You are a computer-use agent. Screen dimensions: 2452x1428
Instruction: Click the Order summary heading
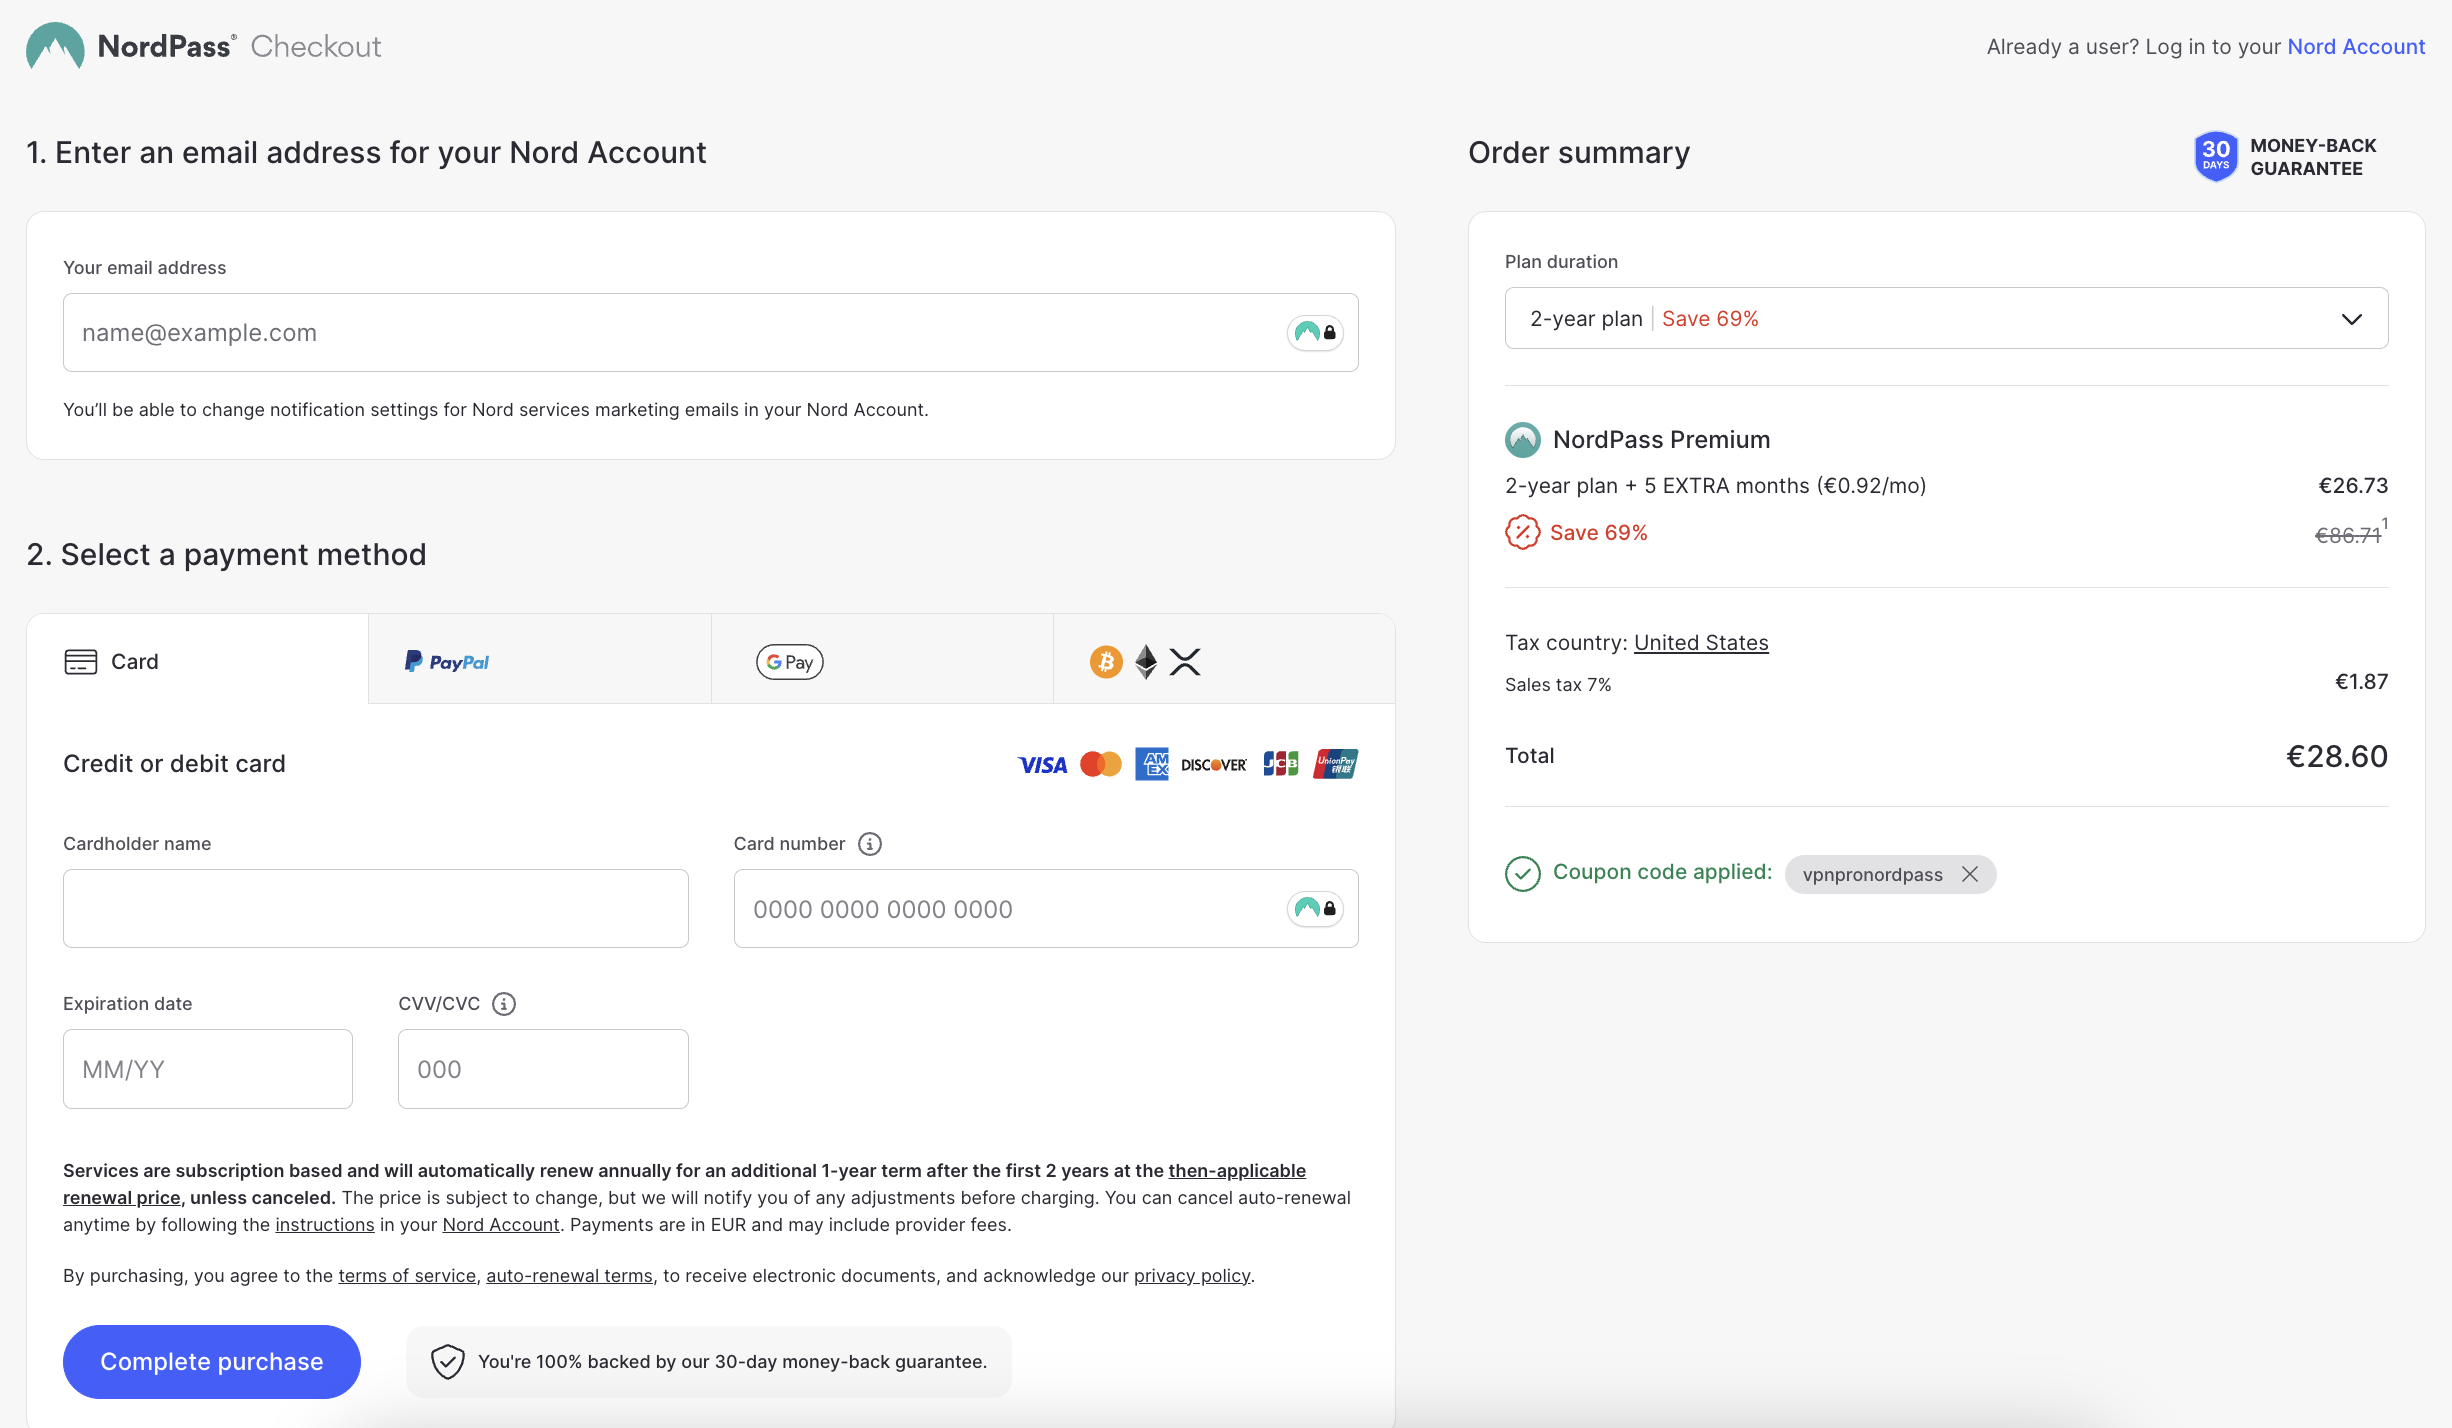point(1579,153)
